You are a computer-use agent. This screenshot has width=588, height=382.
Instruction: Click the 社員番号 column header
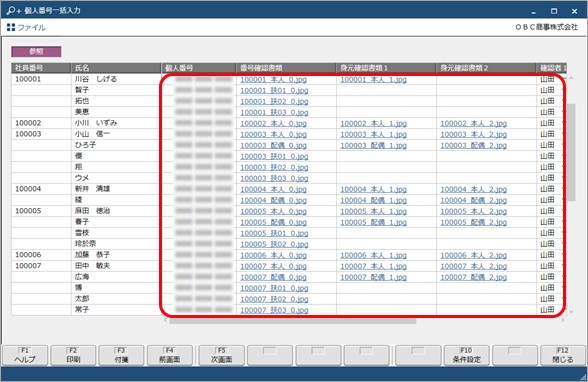[41, 68]
